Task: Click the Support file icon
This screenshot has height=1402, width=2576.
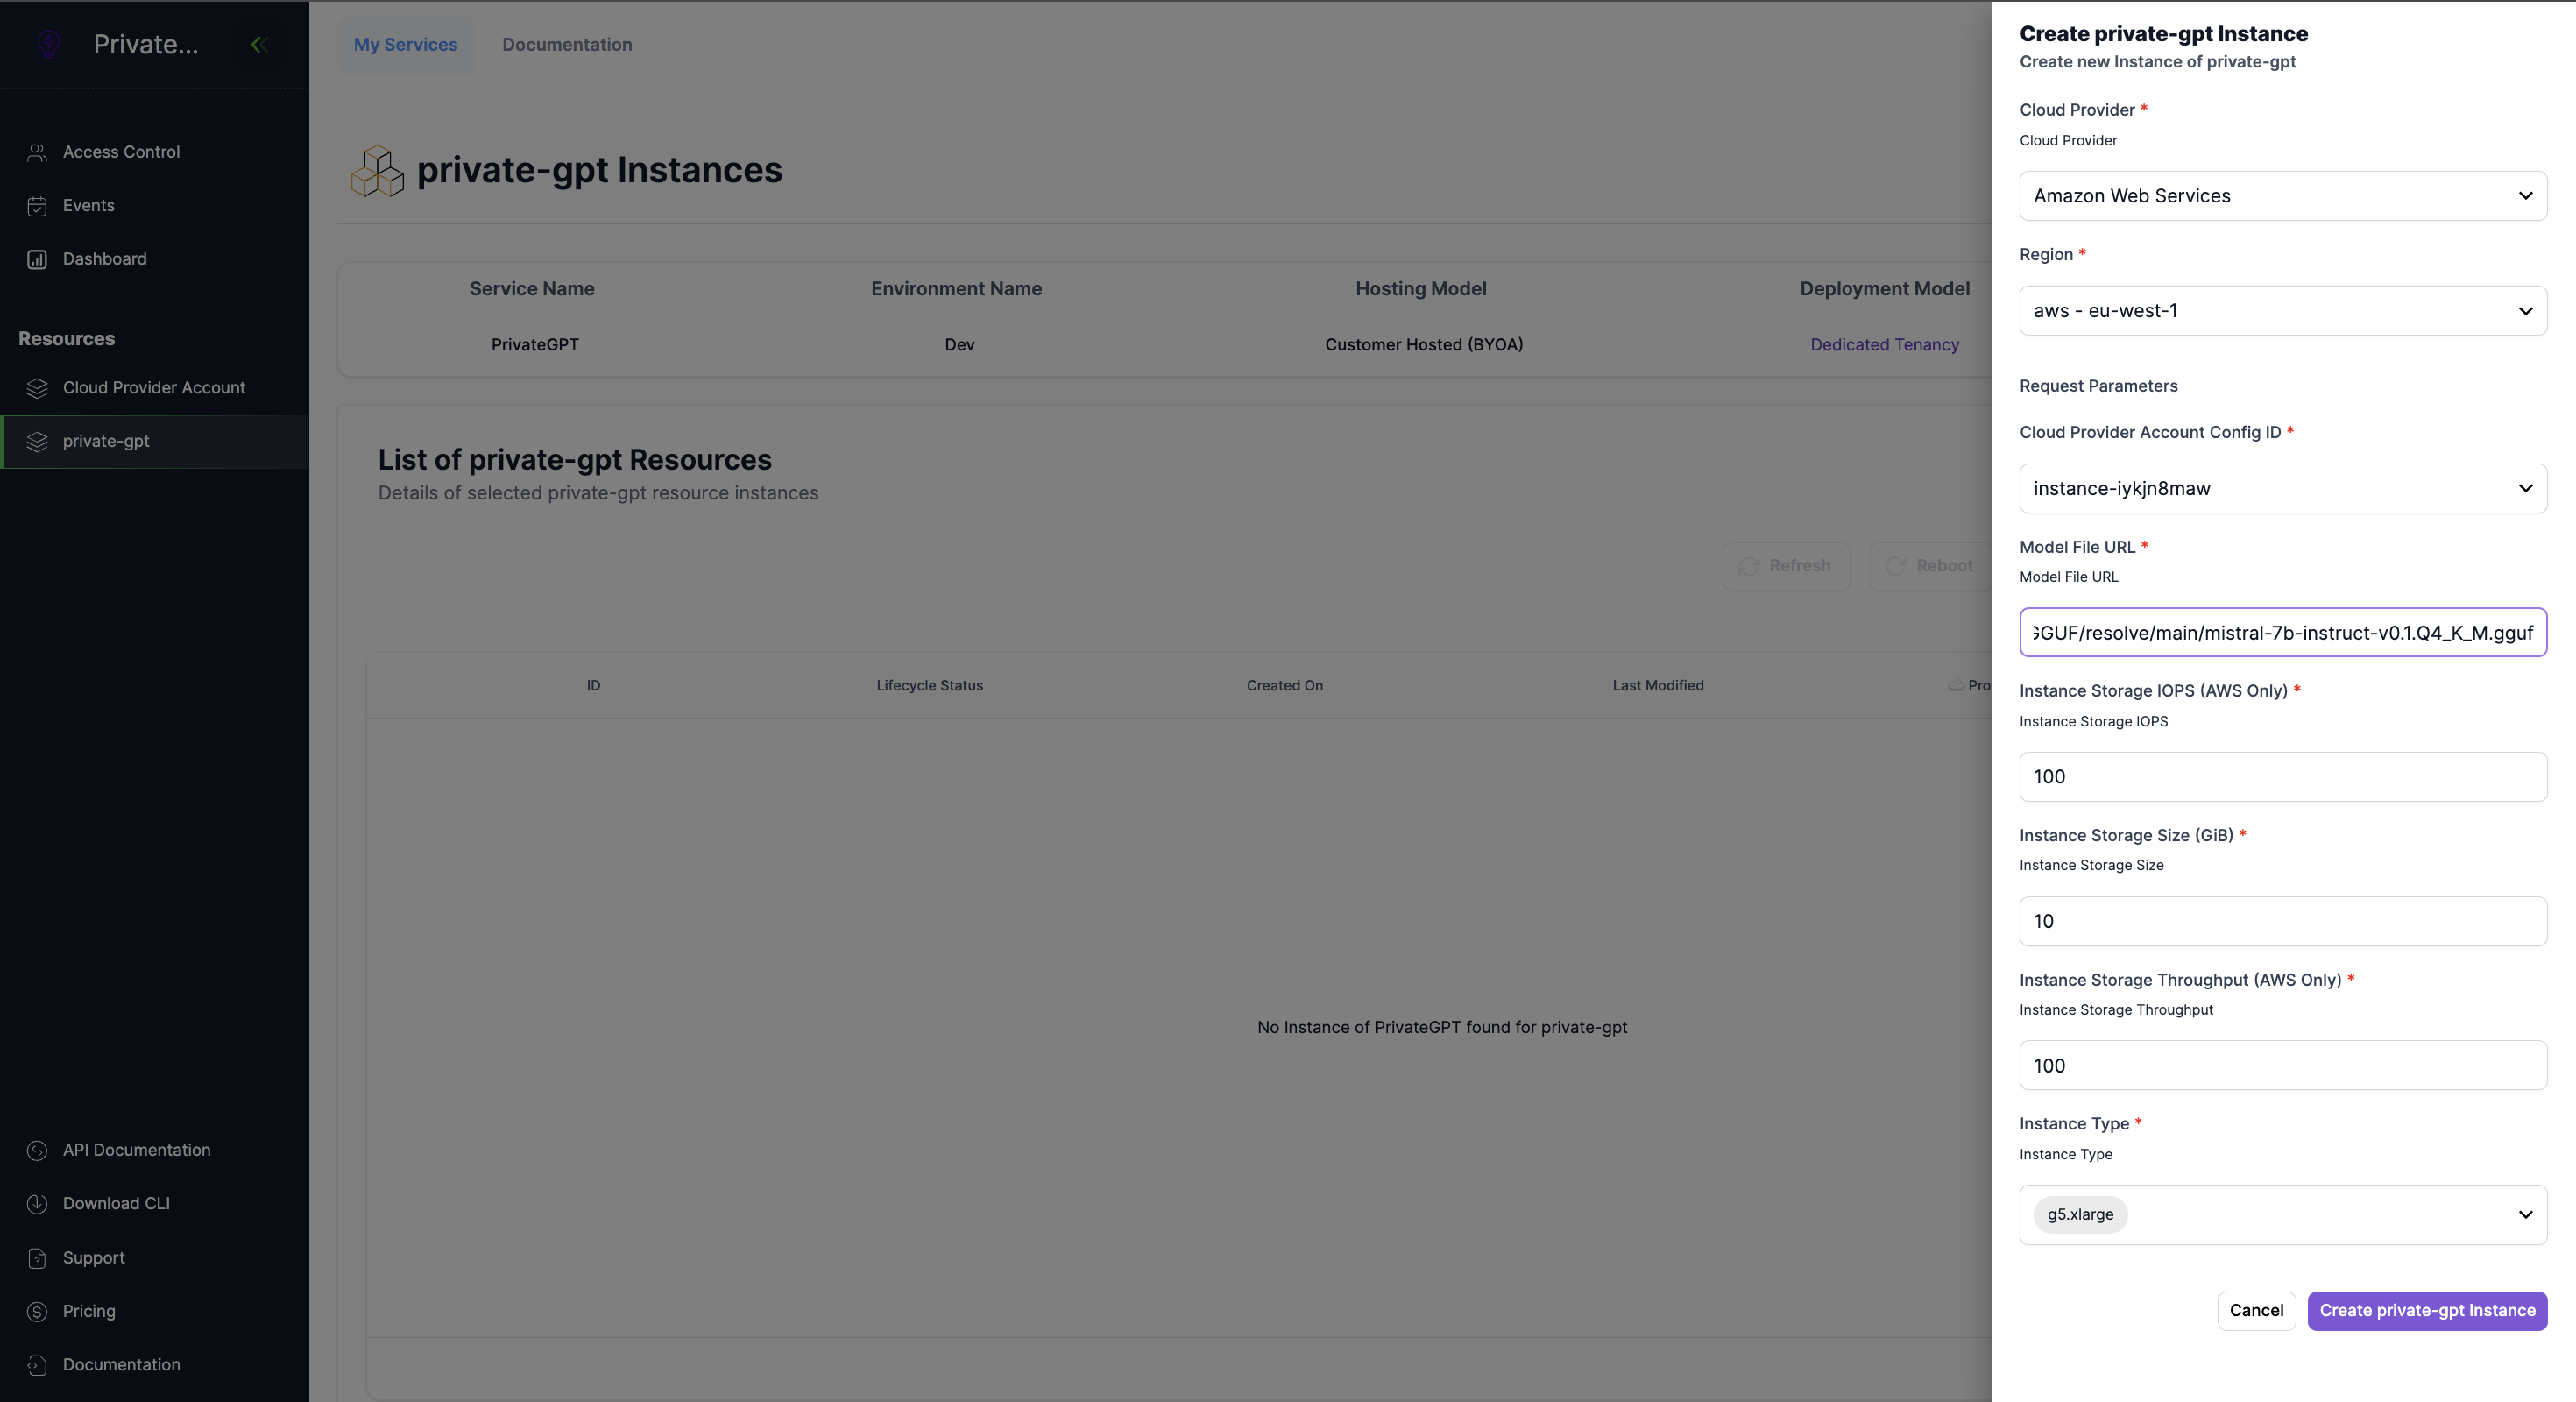Action: (x=37, y=1258)
